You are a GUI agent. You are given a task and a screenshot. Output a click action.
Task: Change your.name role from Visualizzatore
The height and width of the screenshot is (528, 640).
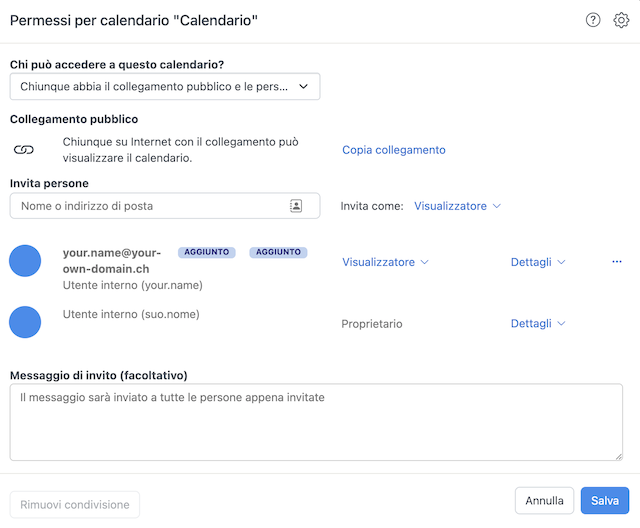click(x=385, y=262)
